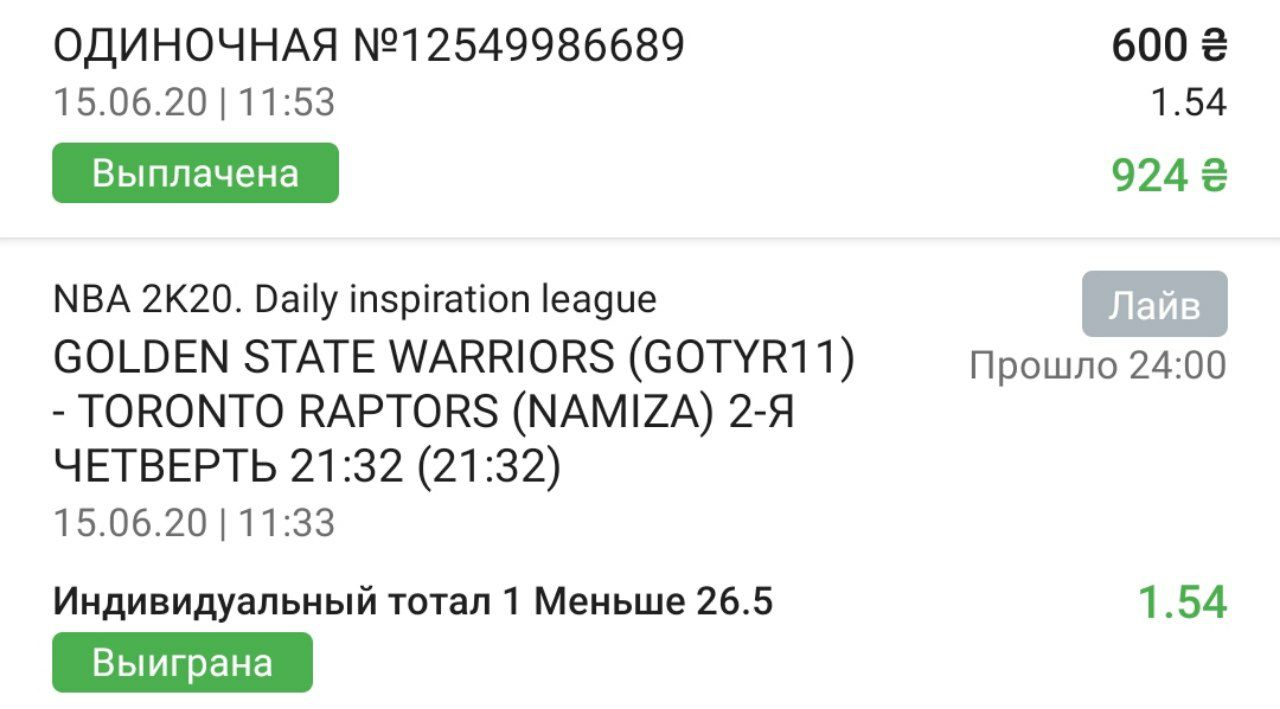Click the black 1.54 odds under the stake
Viewport: 1280px width, 709px height.
pyautogui.click(x=1187, y=102)
